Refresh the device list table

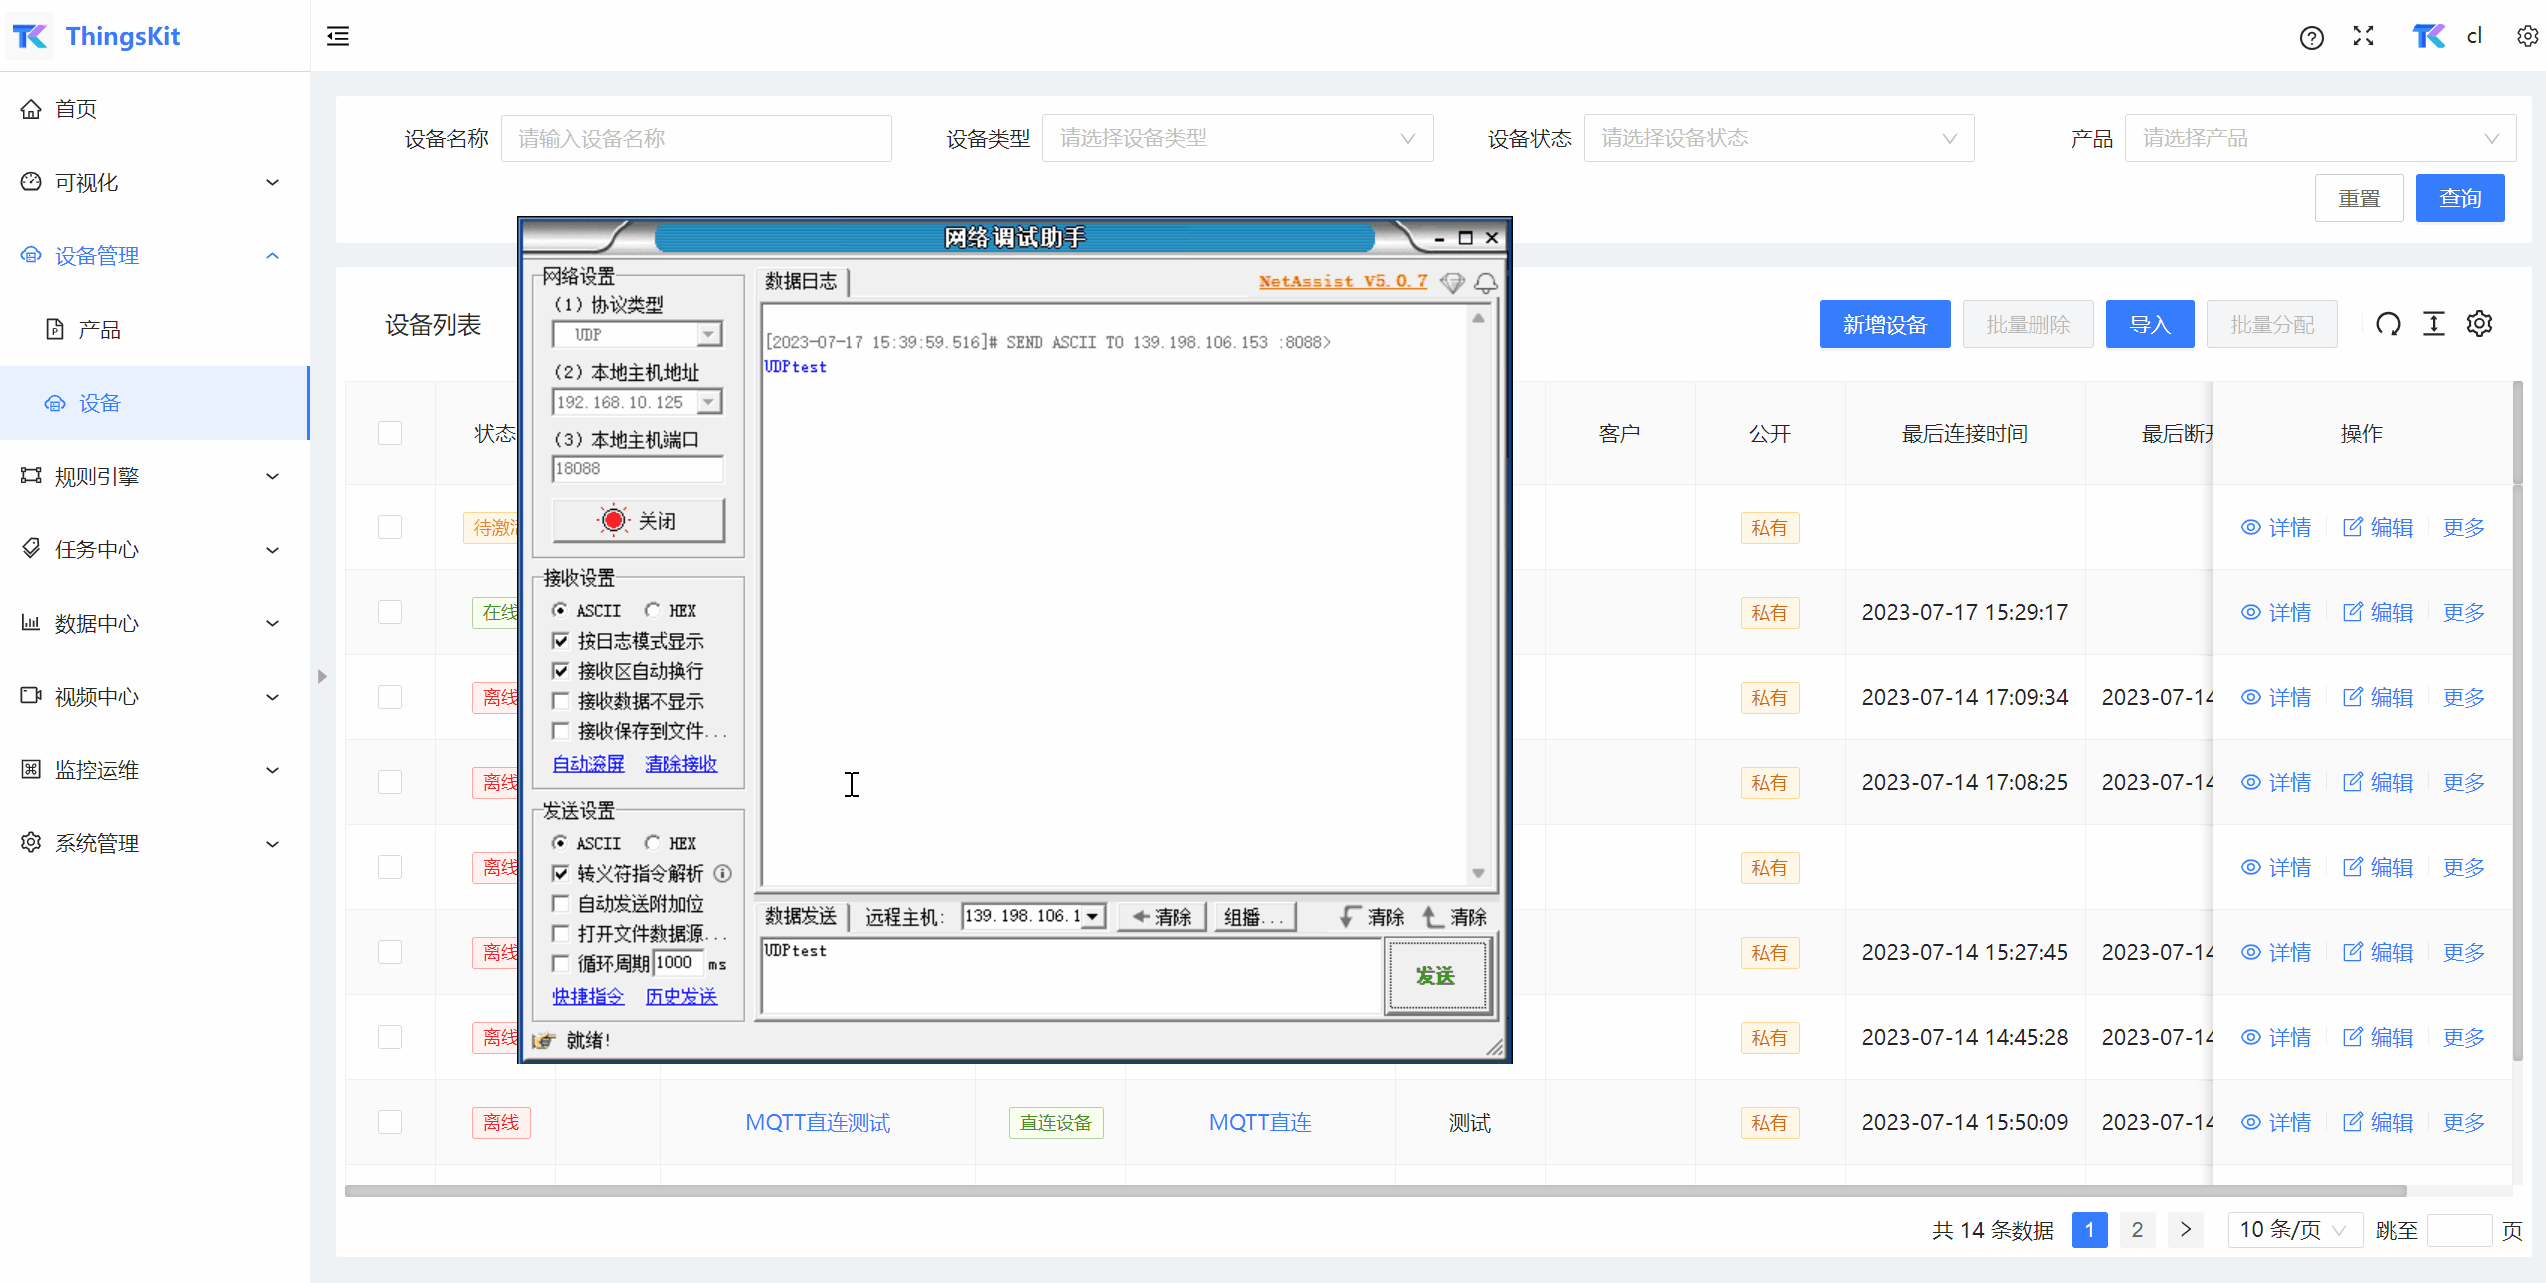tap(2388, 324)
